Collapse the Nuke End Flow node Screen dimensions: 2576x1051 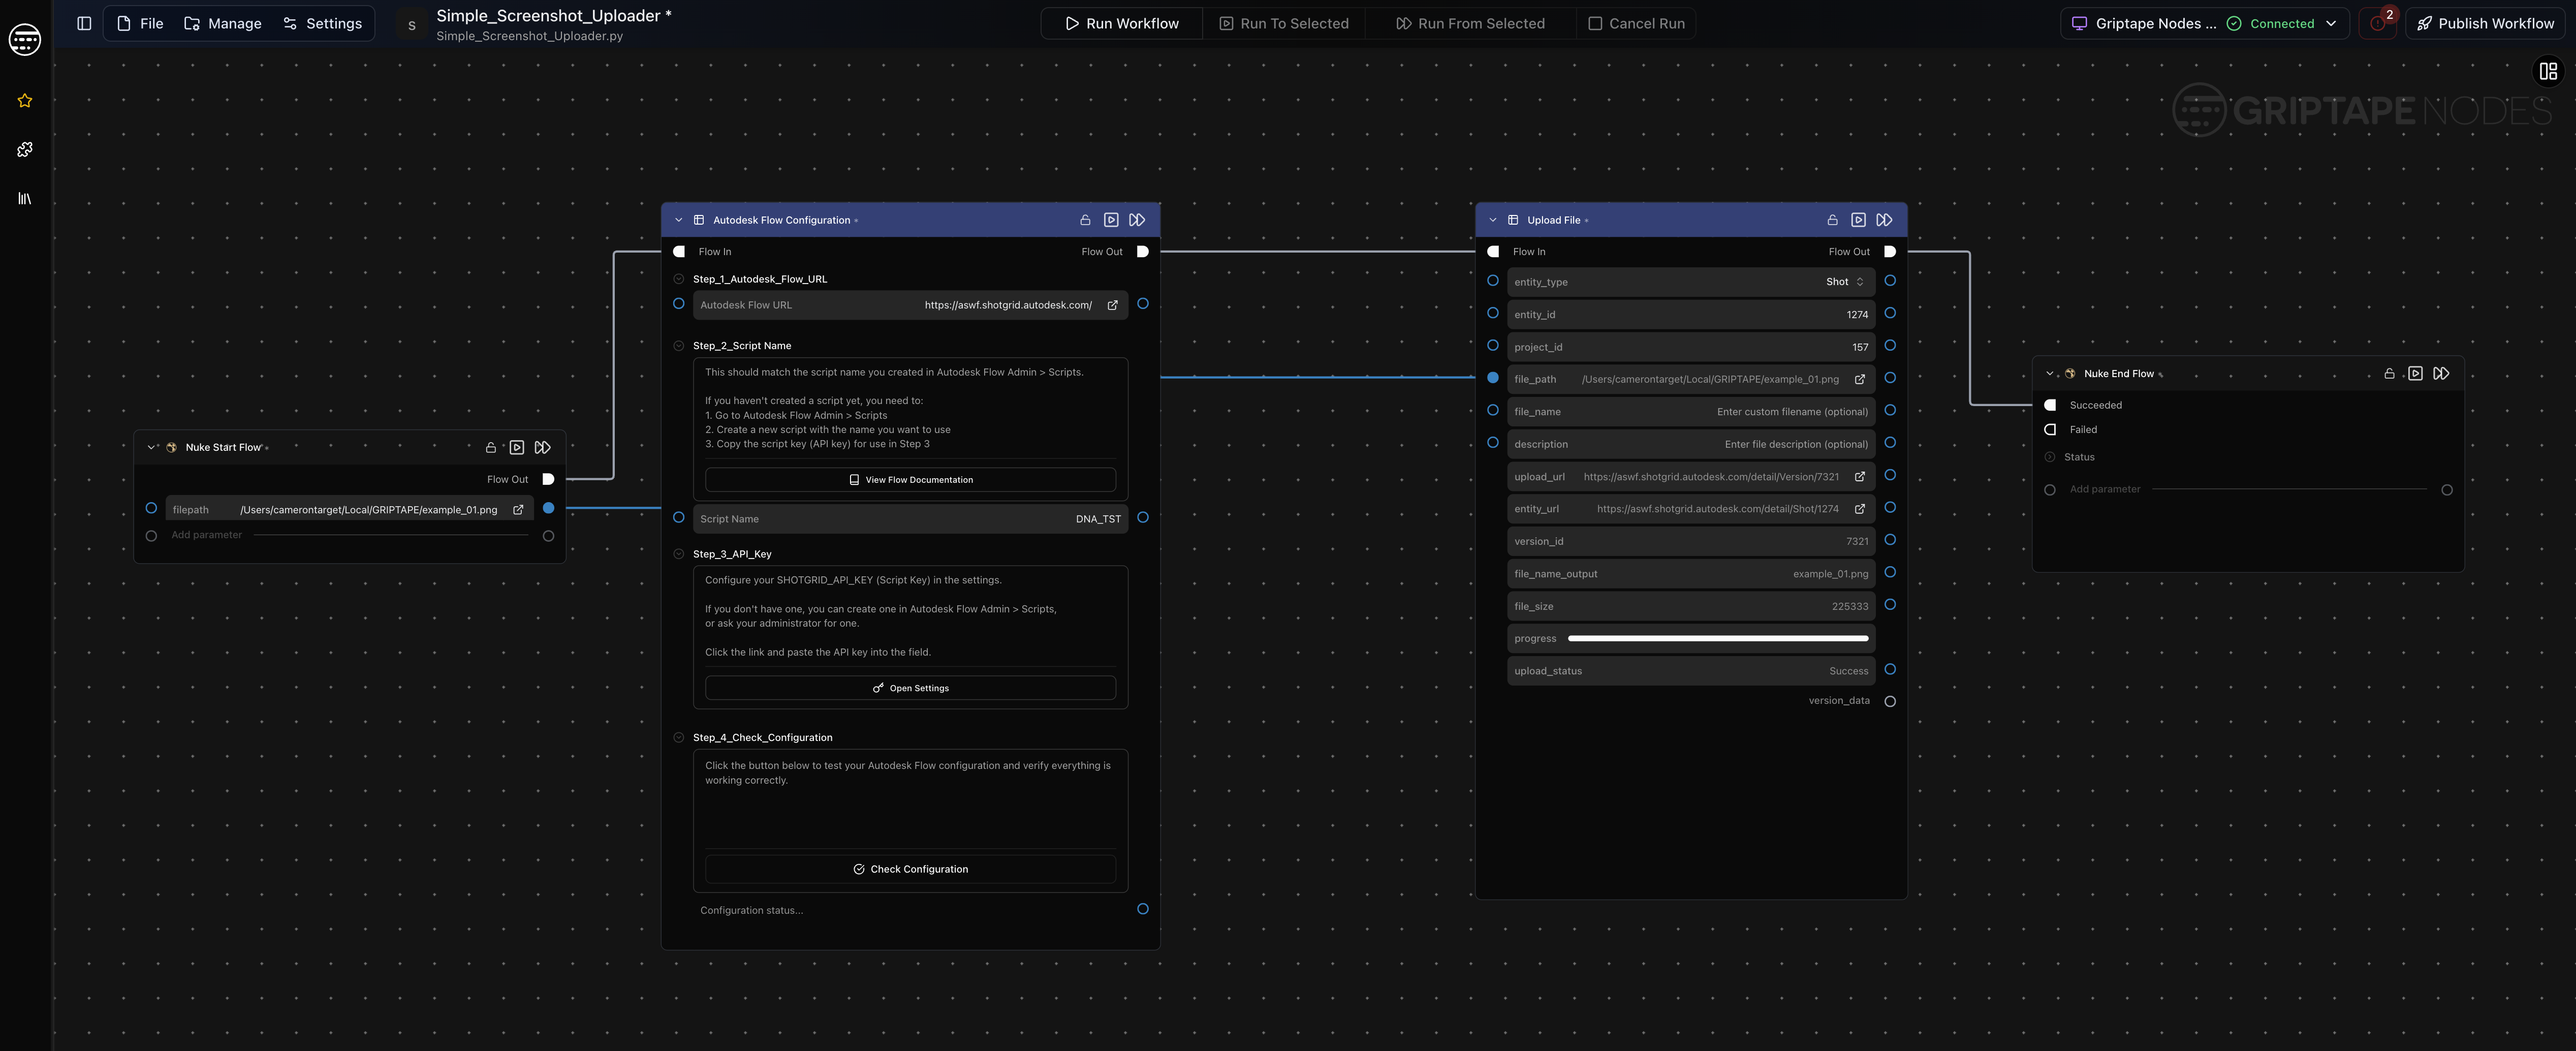pyautogui.click(x=2050, y=373)
